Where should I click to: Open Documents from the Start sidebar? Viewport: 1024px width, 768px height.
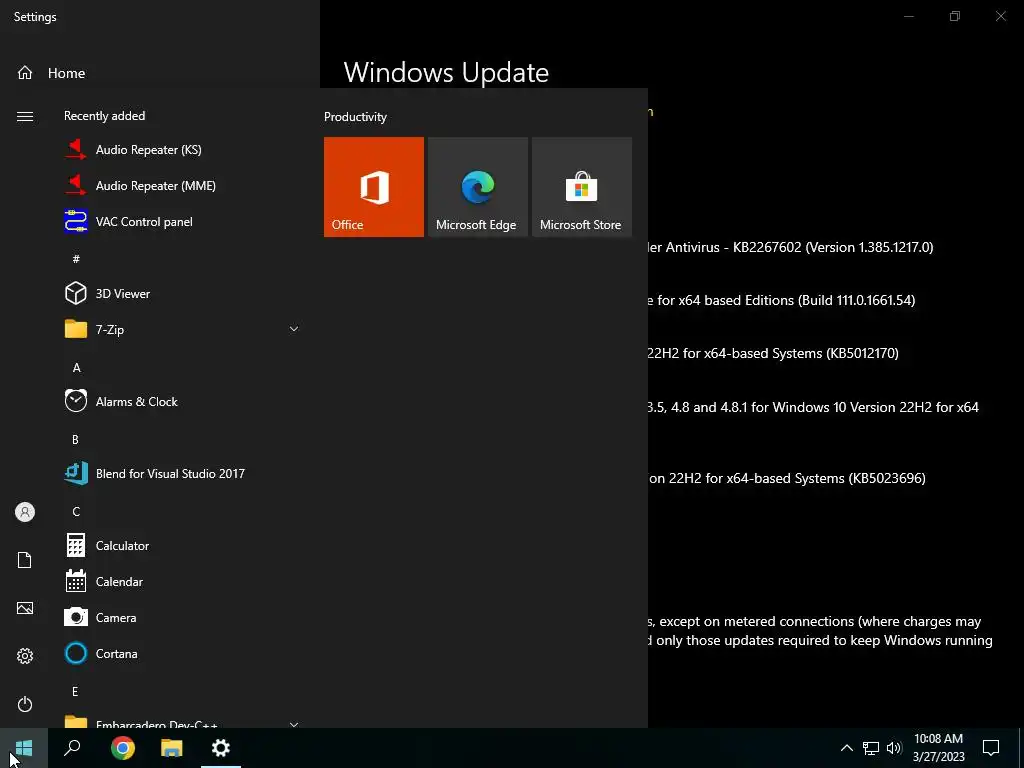coord(25,560)
